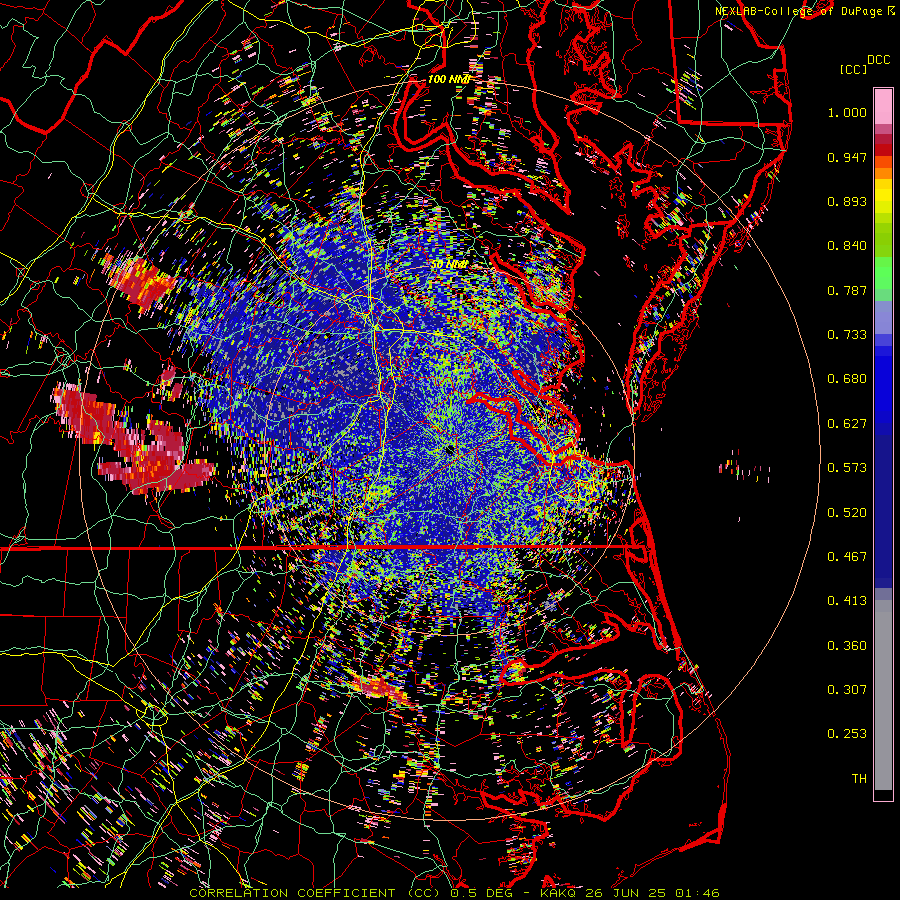Select the 1.000 scale value
900x900 pixels.
(847, 112)
